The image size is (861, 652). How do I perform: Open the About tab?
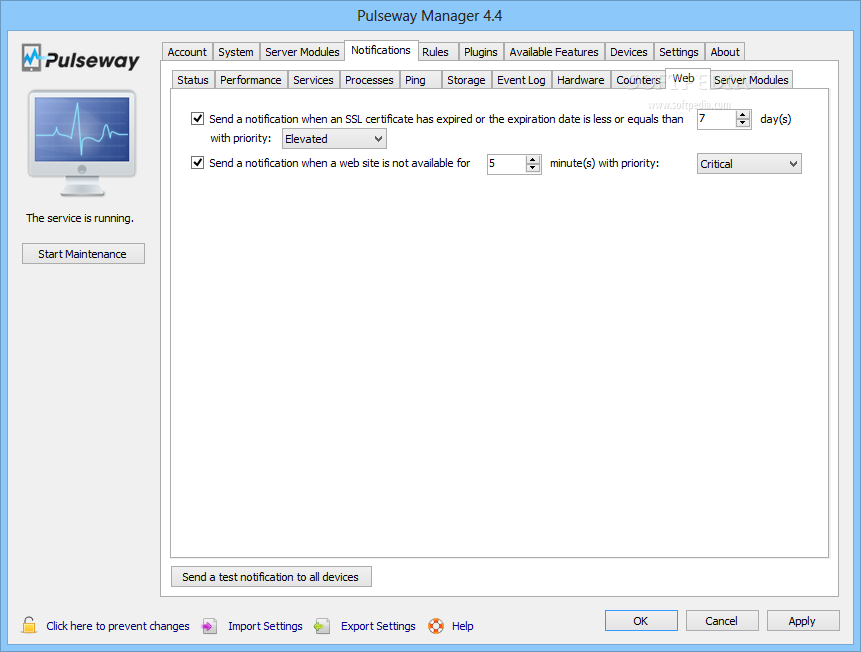pyautogui.click(x=725, y=52)
